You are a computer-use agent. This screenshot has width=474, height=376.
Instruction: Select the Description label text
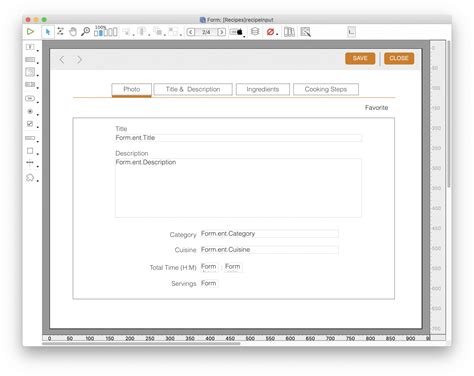[132, 153]
